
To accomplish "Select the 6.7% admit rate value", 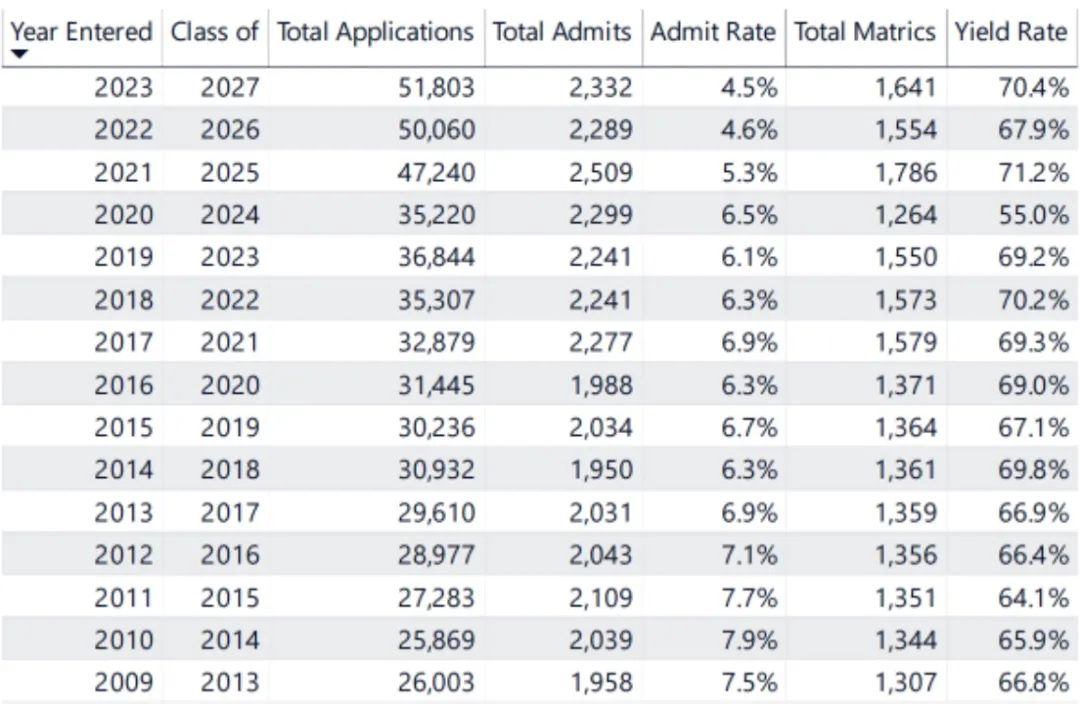I will (x=749, y=427).
